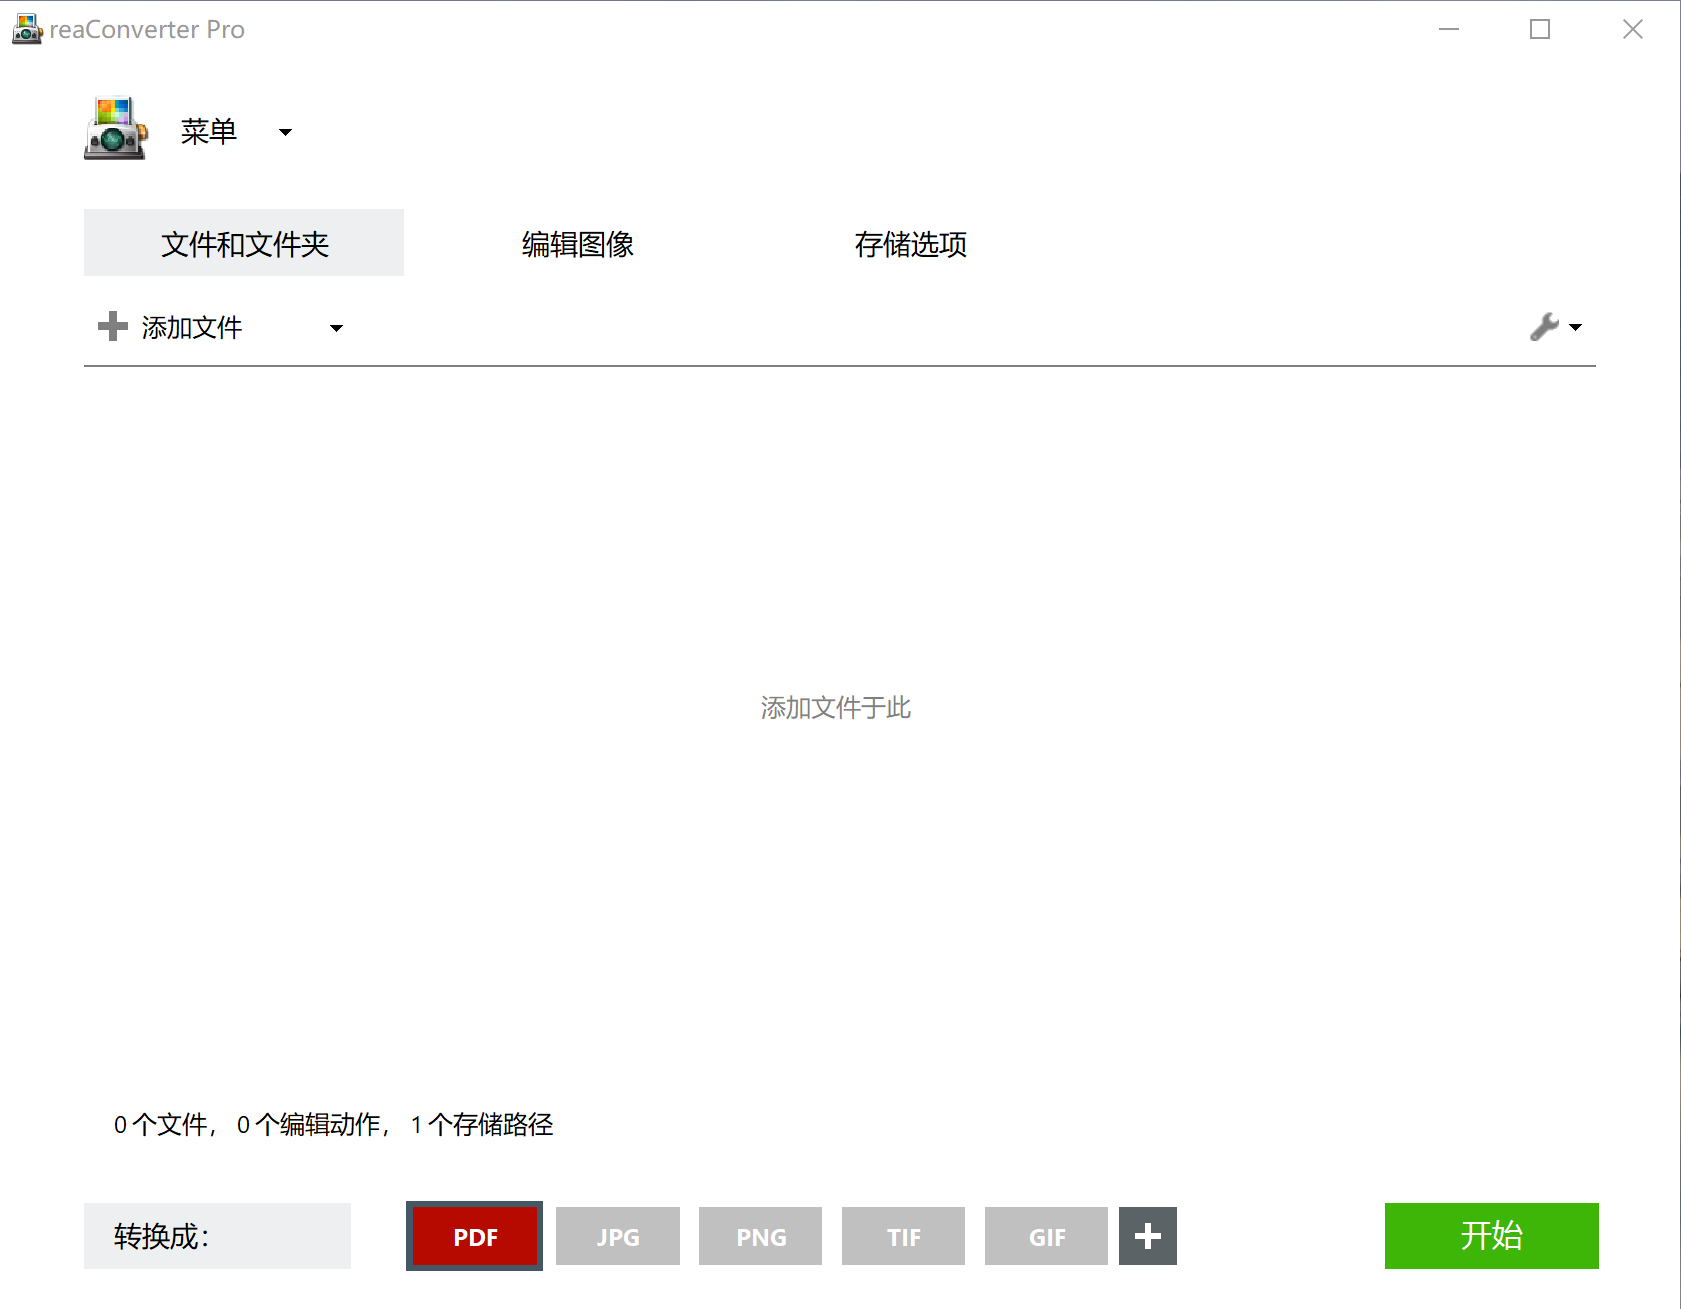
Task: Switch to the 编辑图像 tab
Action: coord(577,243)
